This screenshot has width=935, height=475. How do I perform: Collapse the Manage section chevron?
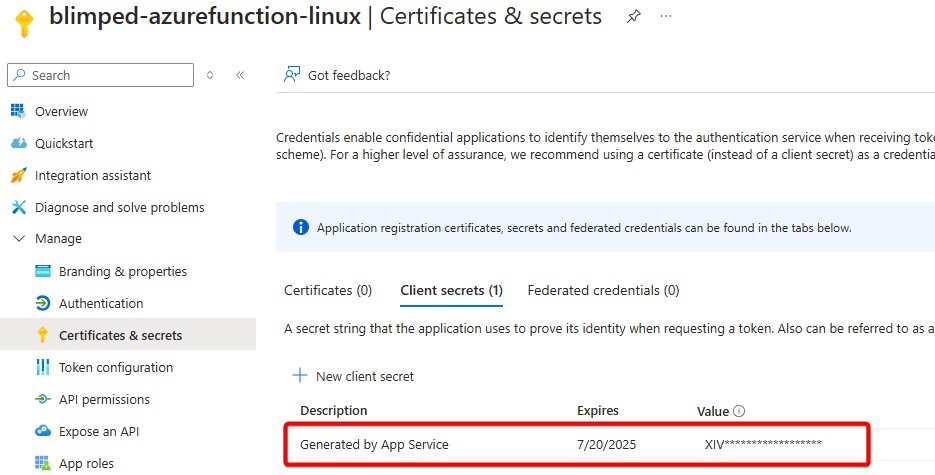19,238
